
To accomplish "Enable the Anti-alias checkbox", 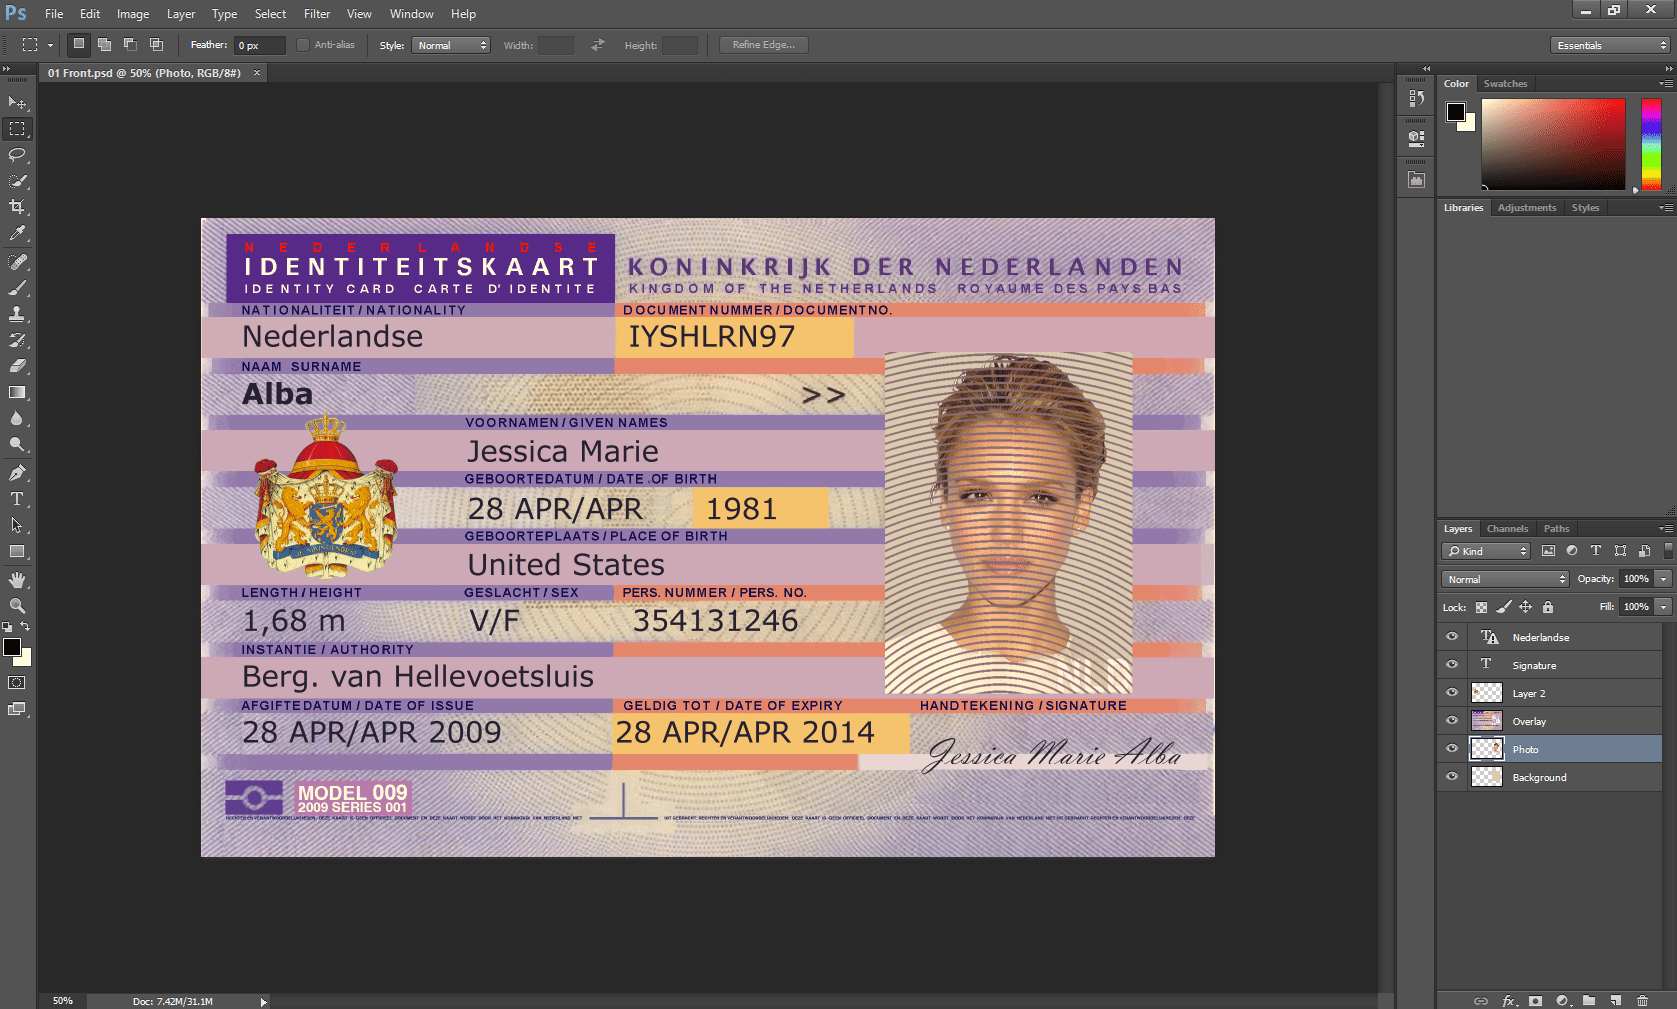I will click(x=303, y=45).
